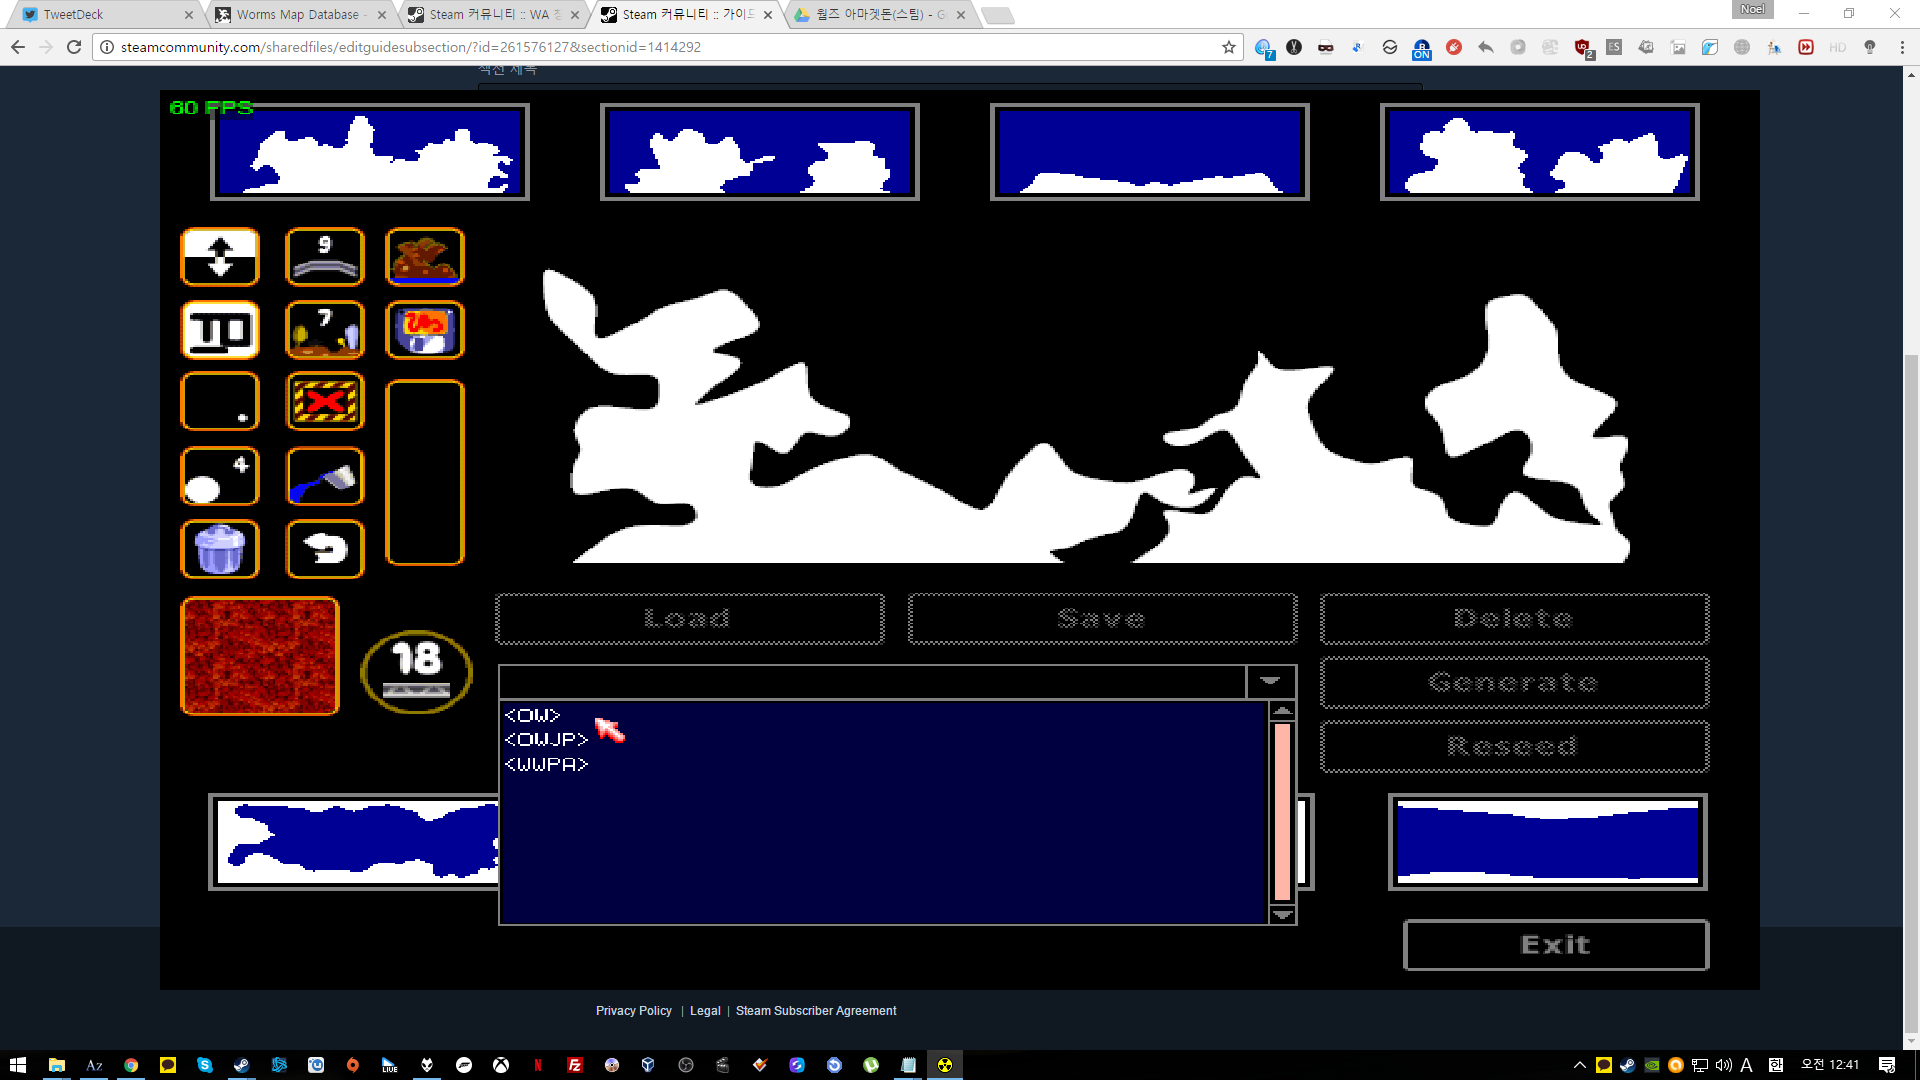Select the girder count icon showing 9

325,257
